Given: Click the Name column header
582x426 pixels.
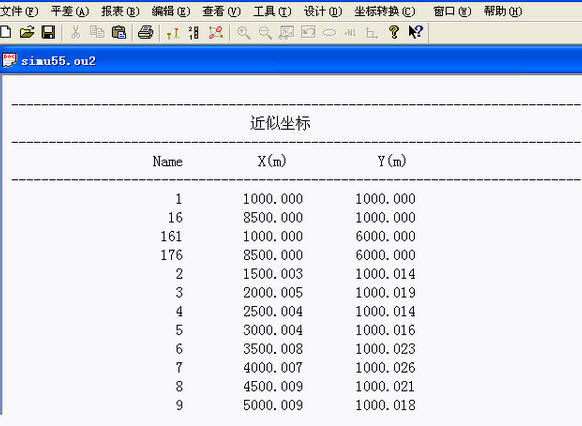Looking at the screenshot, I should [x=167, y=161].
